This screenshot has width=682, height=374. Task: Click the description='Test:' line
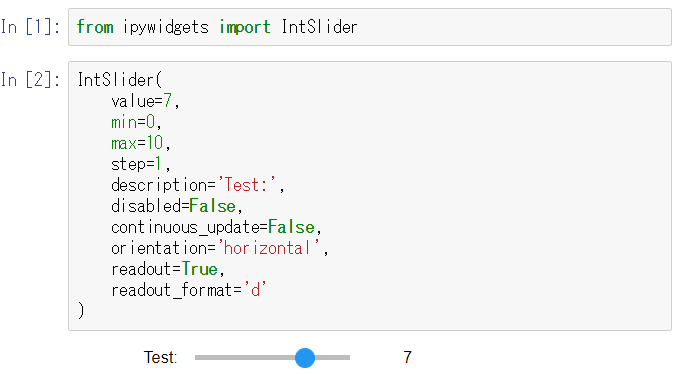click(x=198, y=185)
